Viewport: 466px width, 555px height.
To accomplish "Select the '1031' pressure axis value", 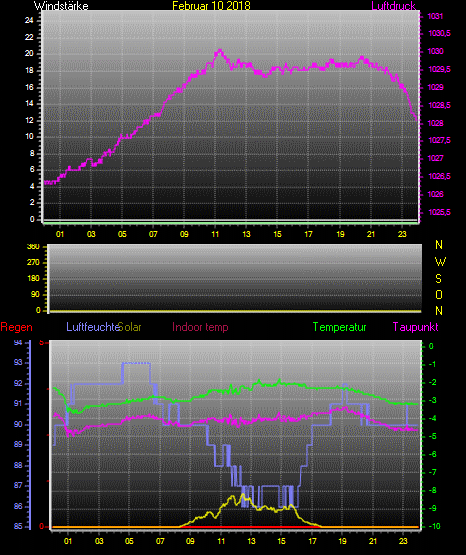I will point(435,16).
